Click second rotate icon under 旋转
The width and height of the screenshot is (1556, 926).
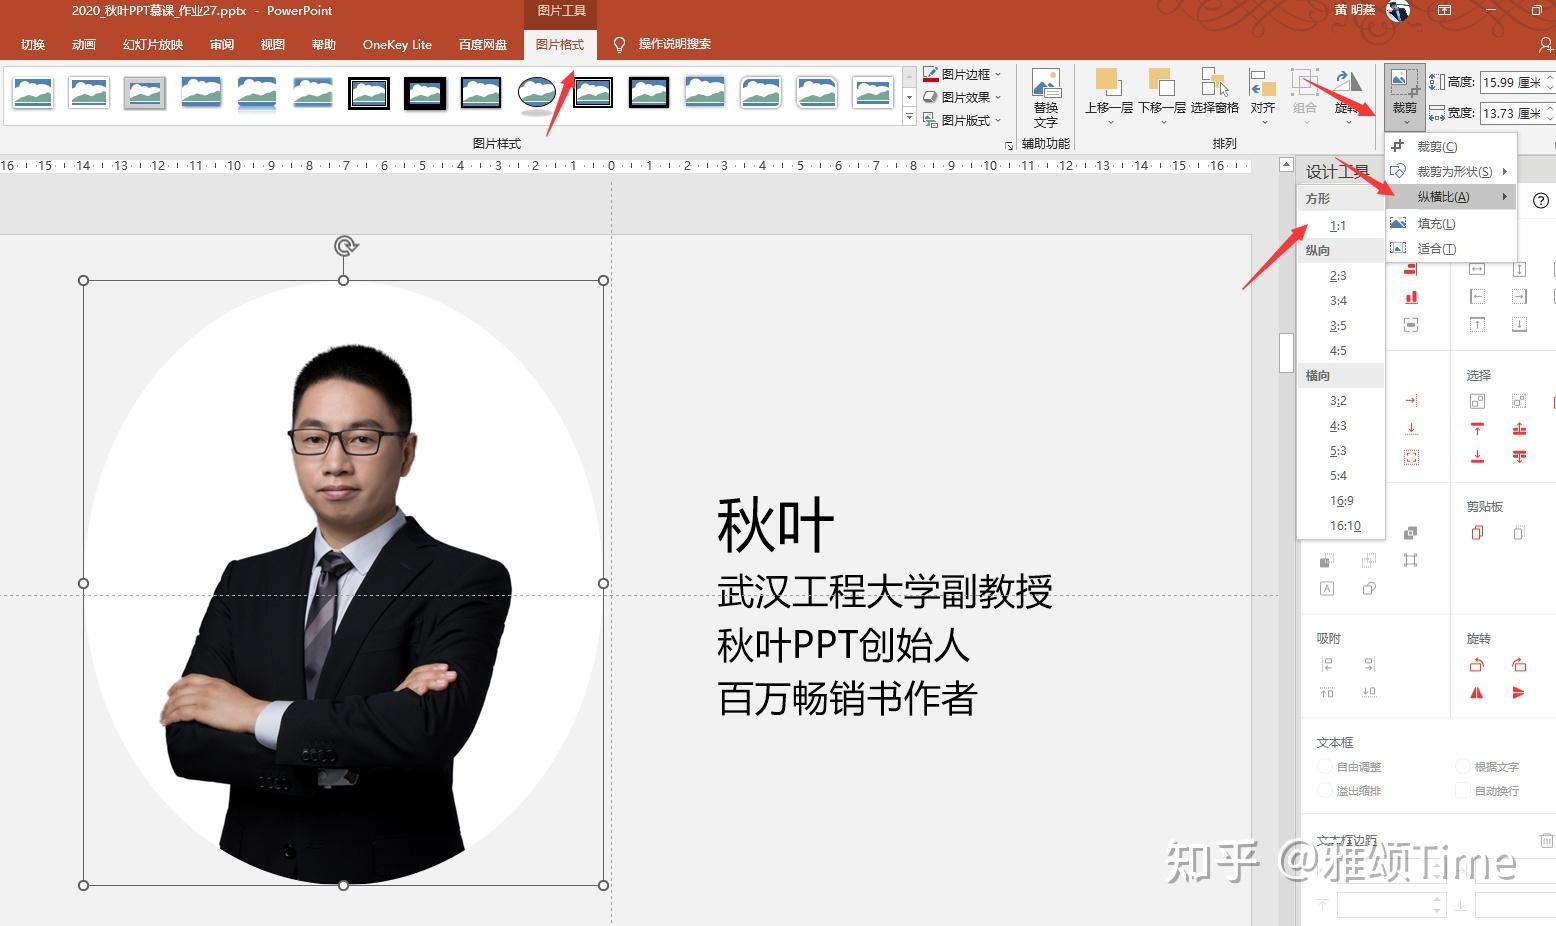(1519, 665)
